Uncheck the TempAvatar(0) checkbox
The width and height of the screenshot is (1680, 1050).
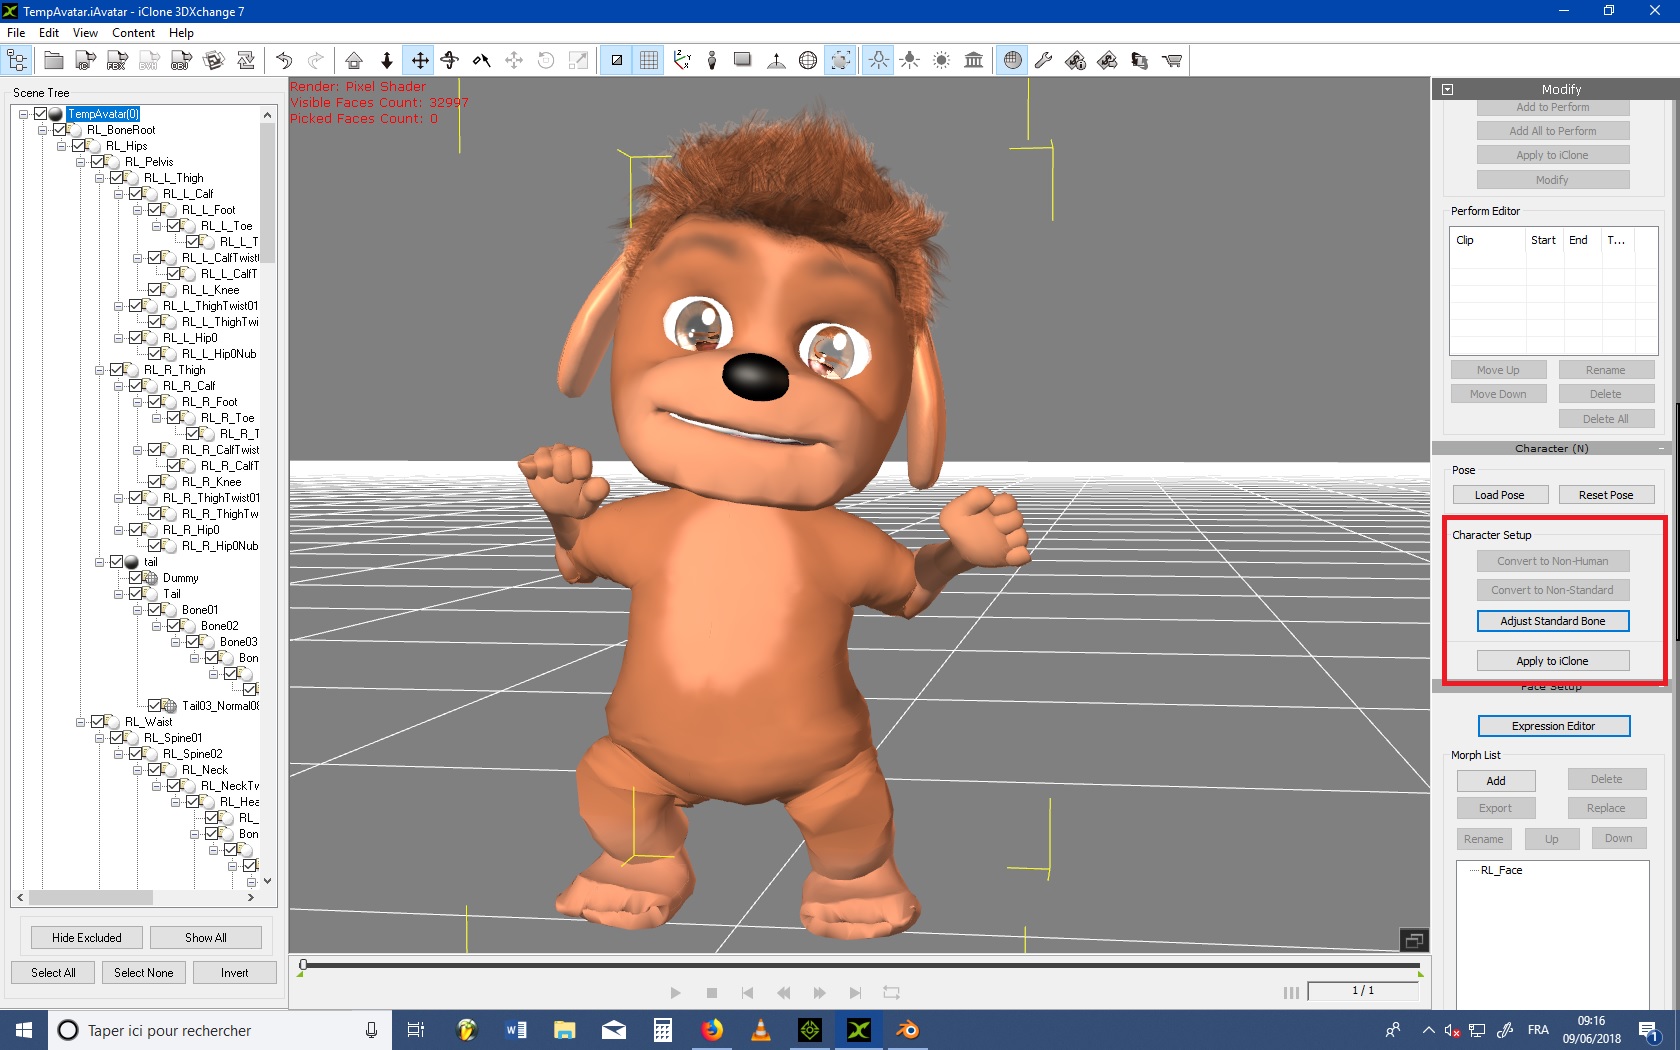[x=41, y=114]
